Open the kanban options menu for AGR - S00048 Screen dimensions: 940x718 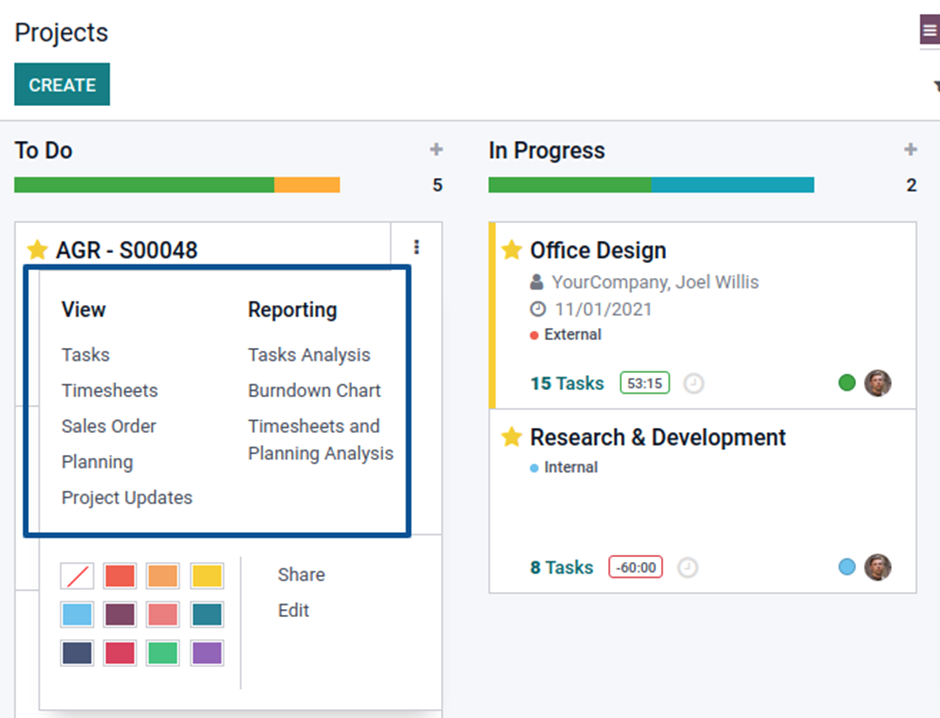pyautogui.click(x=417, y=247)
